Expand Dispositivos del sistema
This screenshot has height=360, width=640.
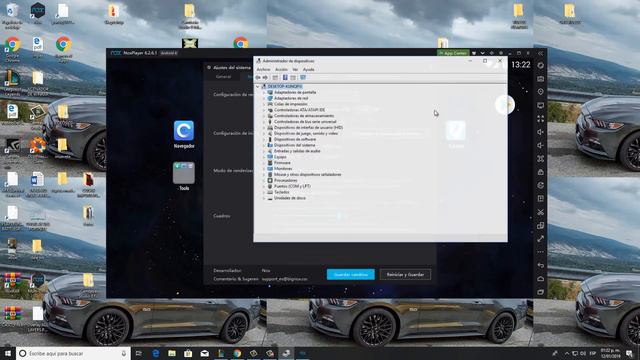(x=264, y=145)
